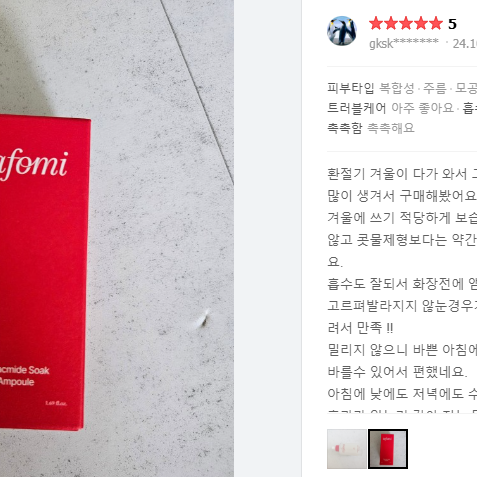Viewport: 477px width, 477px height.
Task: Open the penguin profile avatar
Action: tap(342, 31)
